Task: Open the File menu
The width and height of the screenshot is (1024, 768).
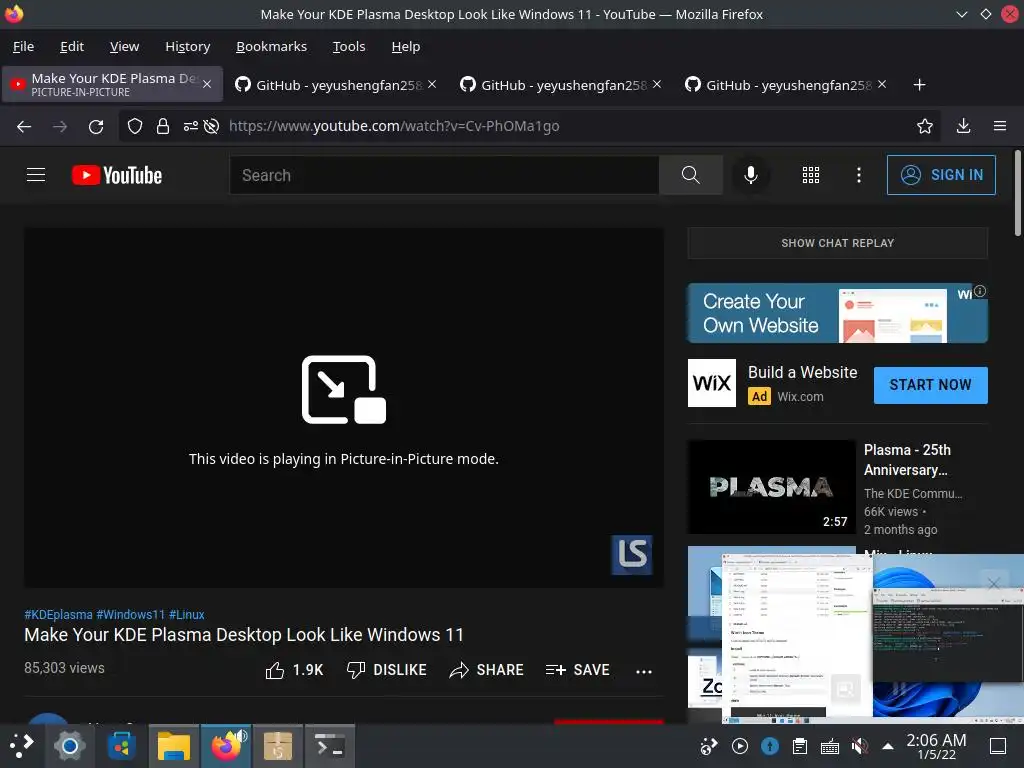Action: [24, 46]
